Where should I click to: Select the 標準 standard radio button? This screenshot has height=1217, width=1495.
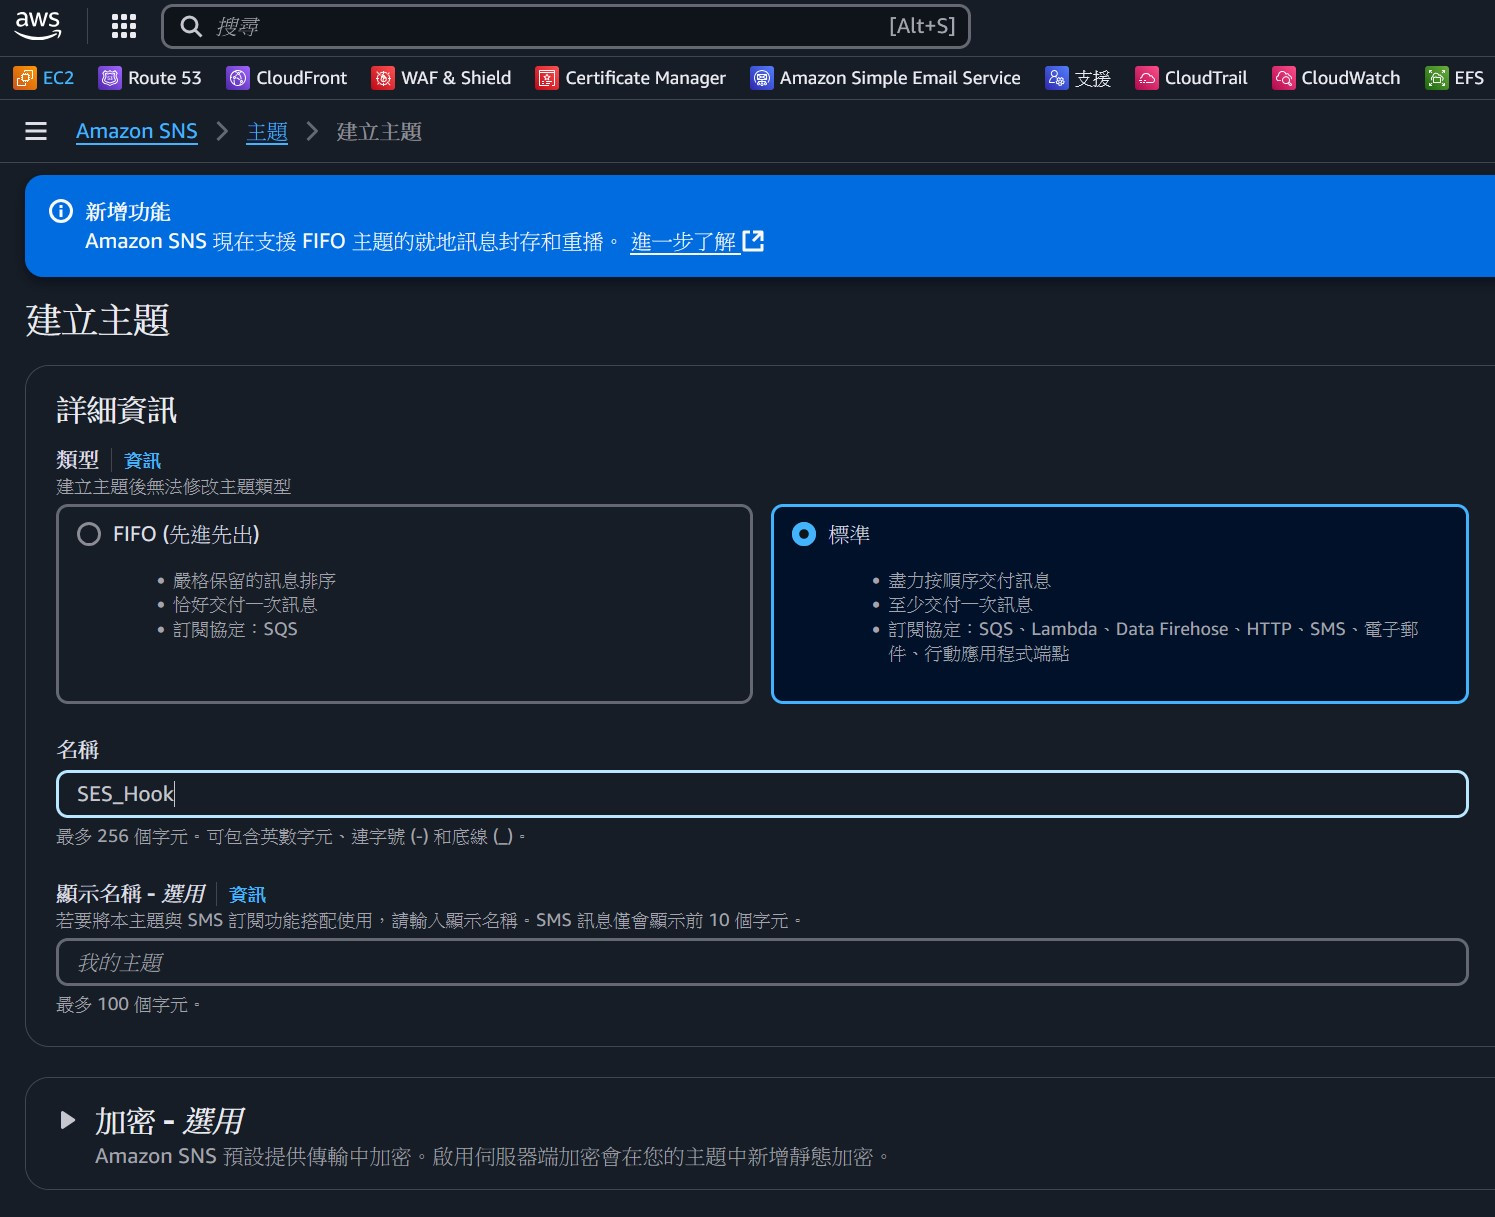click(x=804, y=534)
